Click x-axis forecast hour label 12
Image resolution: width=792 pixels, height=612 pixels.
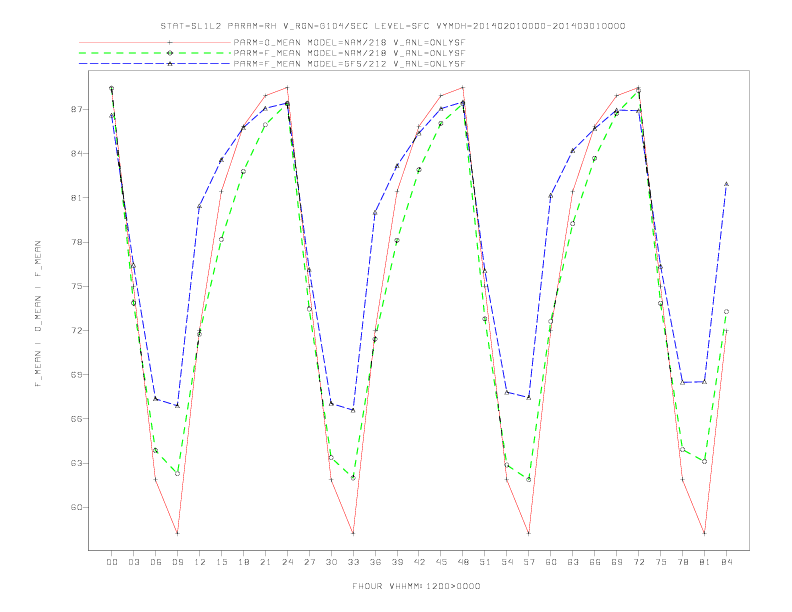point(200,562)
